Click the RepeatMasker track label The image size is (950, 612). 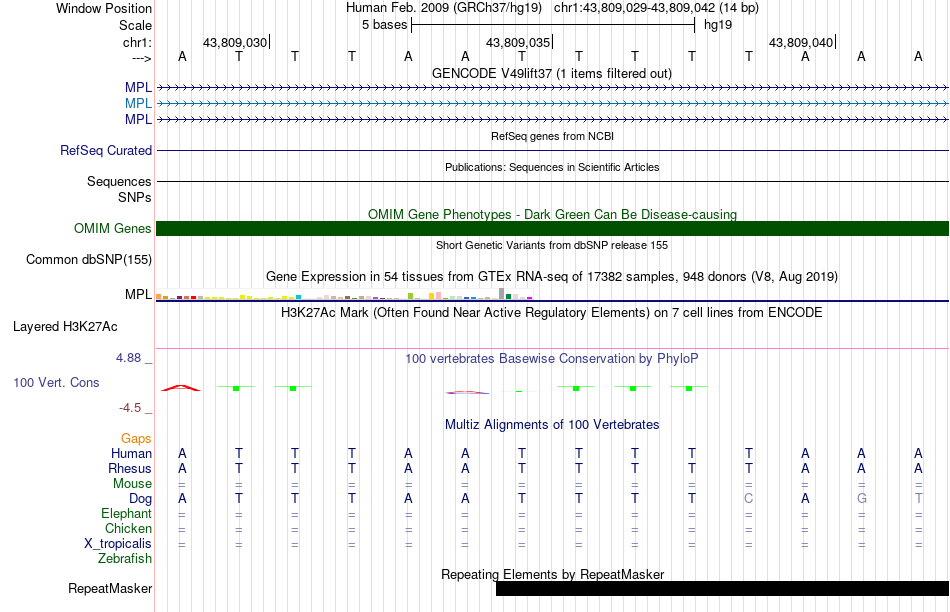pos(110,588)
